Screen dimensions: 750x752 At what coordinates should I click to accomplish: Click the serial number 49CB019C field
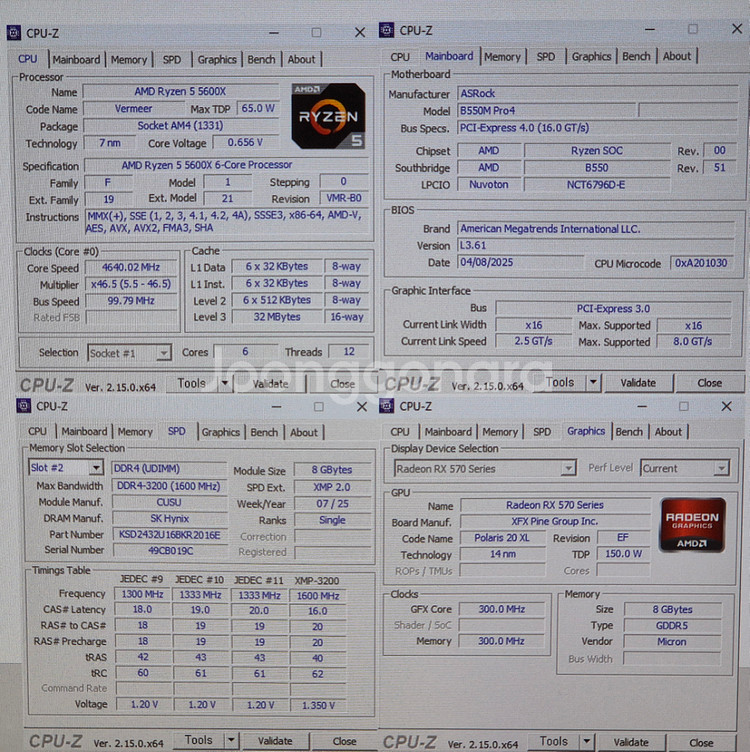pos(170,551)
